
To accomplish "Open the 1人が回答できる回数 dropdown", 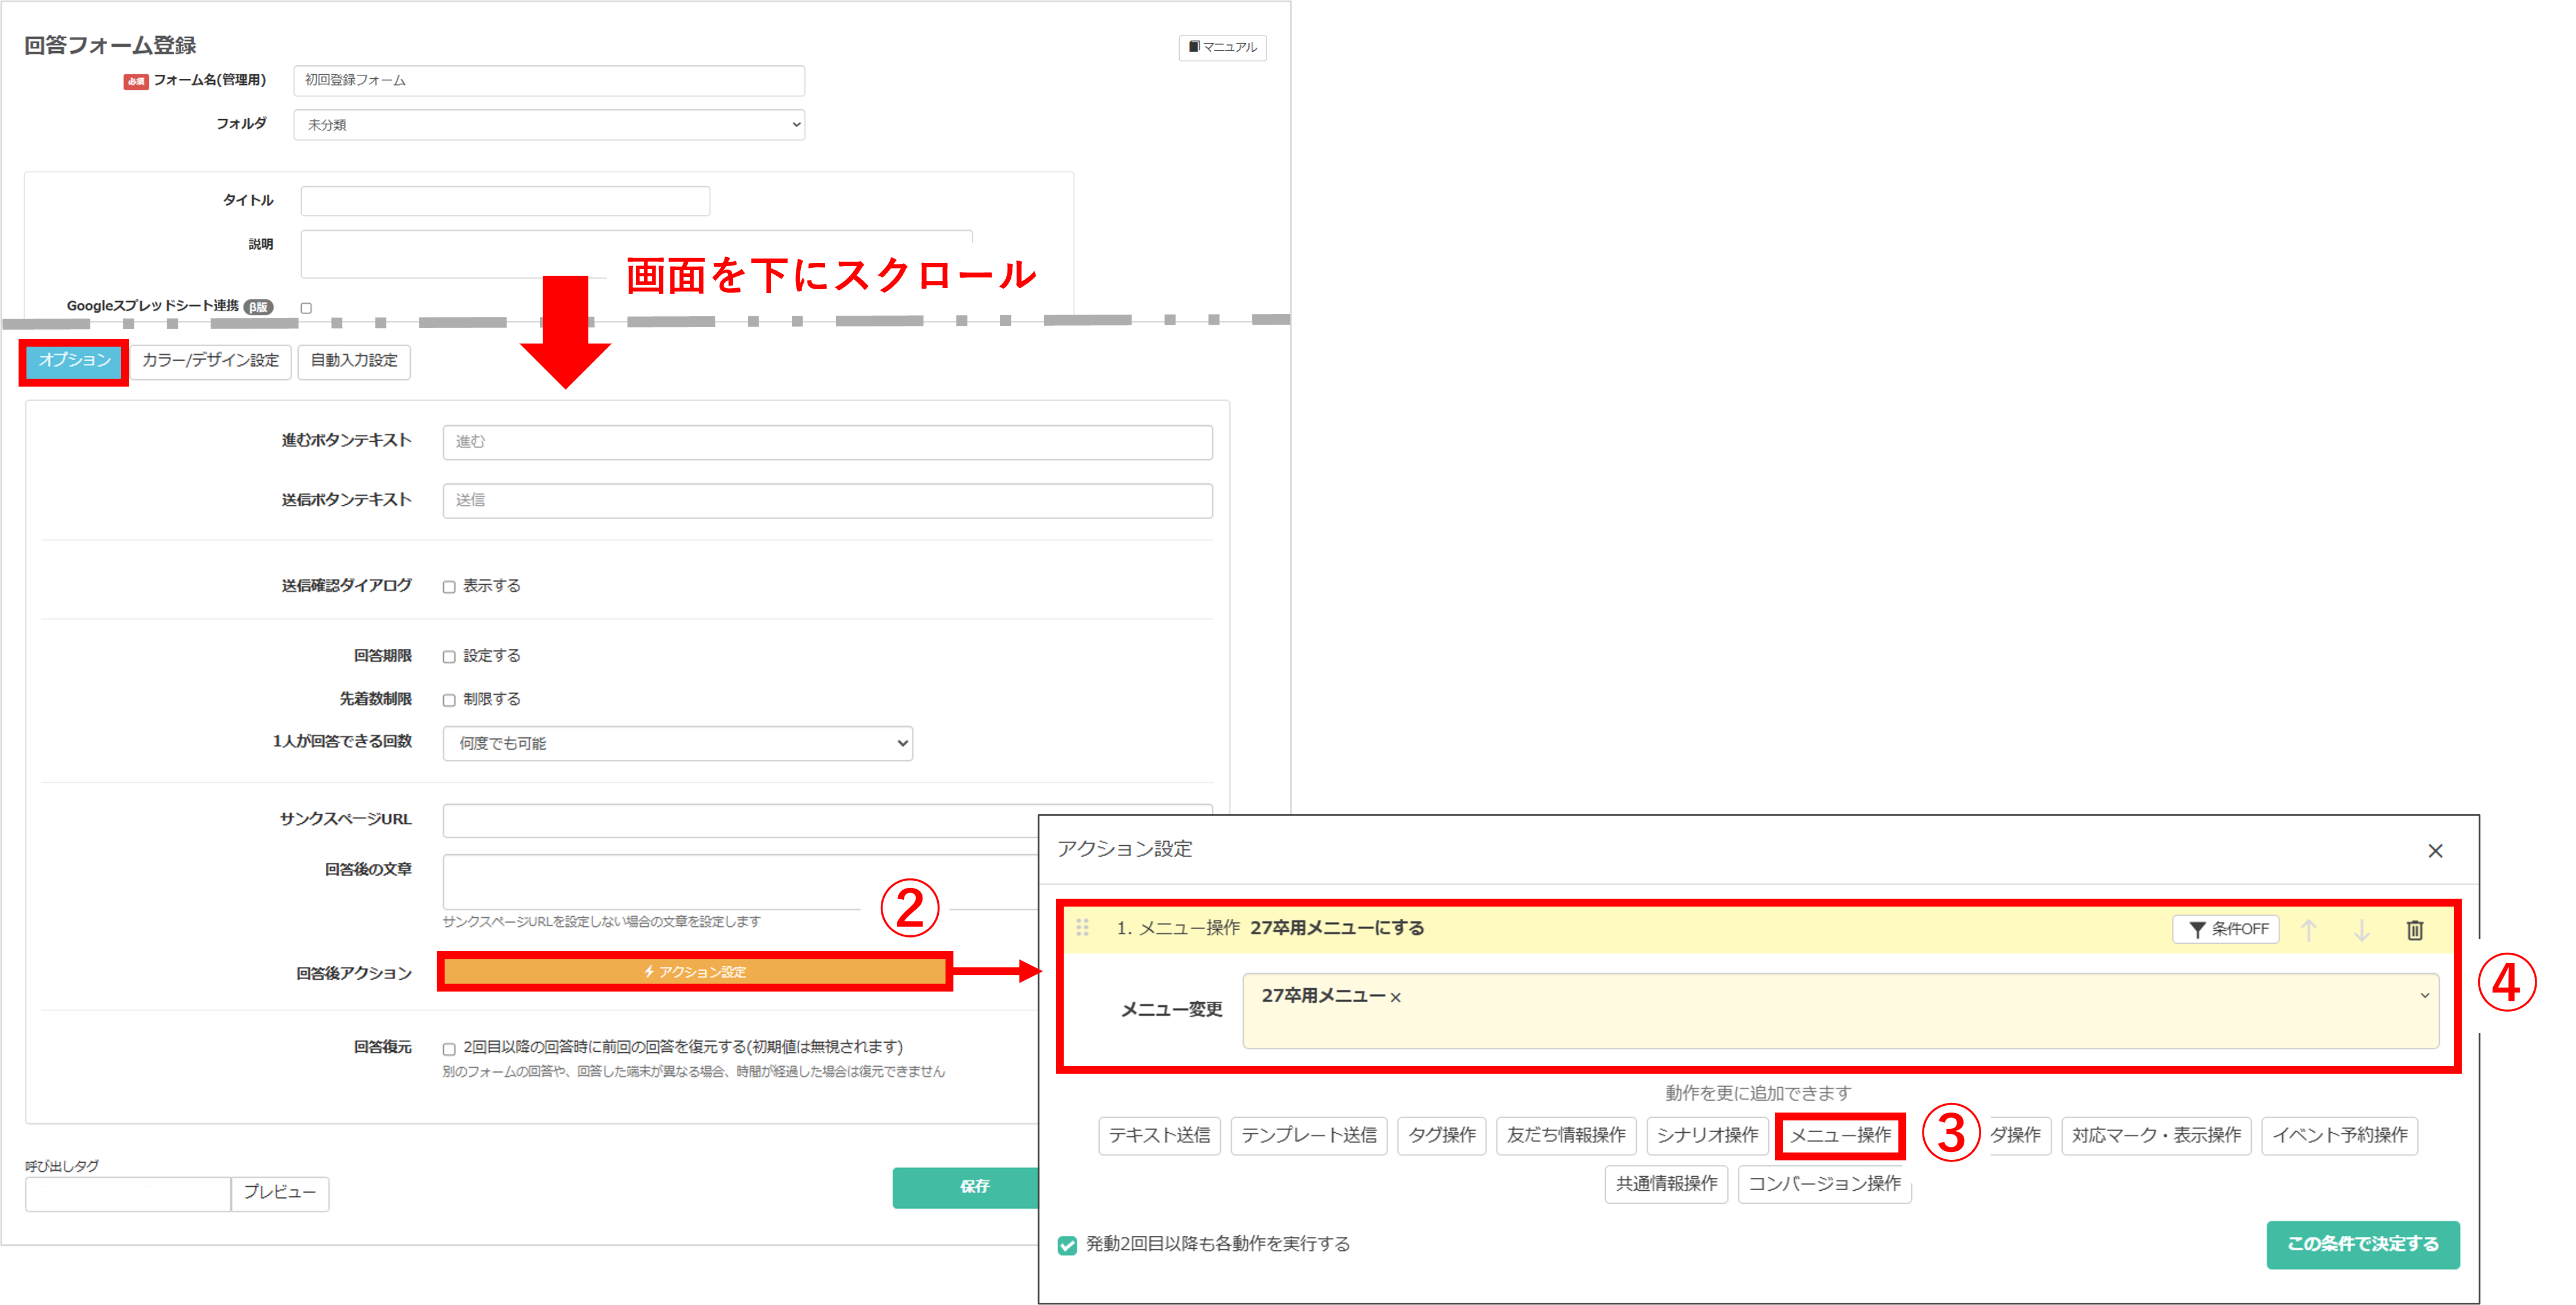I will (677, 743).
